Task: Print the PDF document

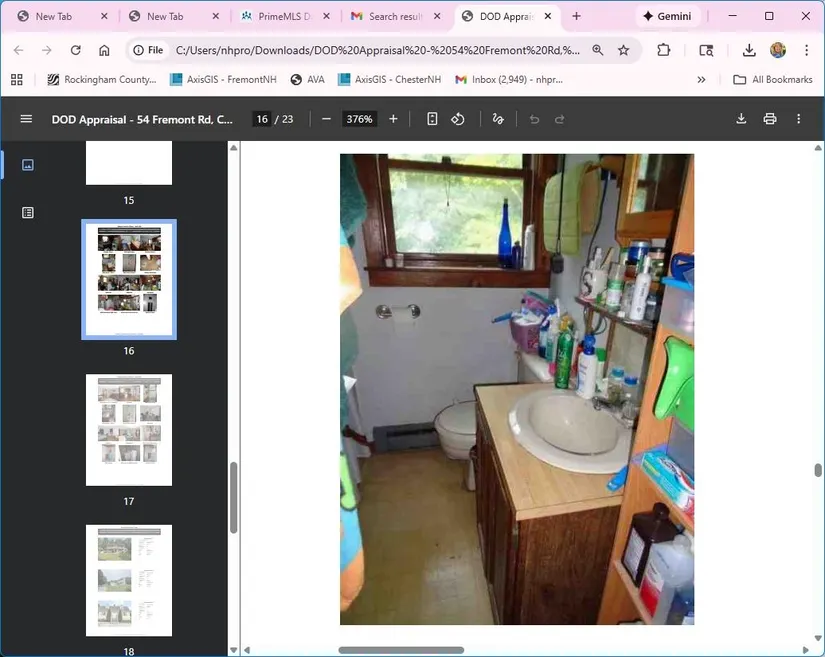Action: point(769,119)
